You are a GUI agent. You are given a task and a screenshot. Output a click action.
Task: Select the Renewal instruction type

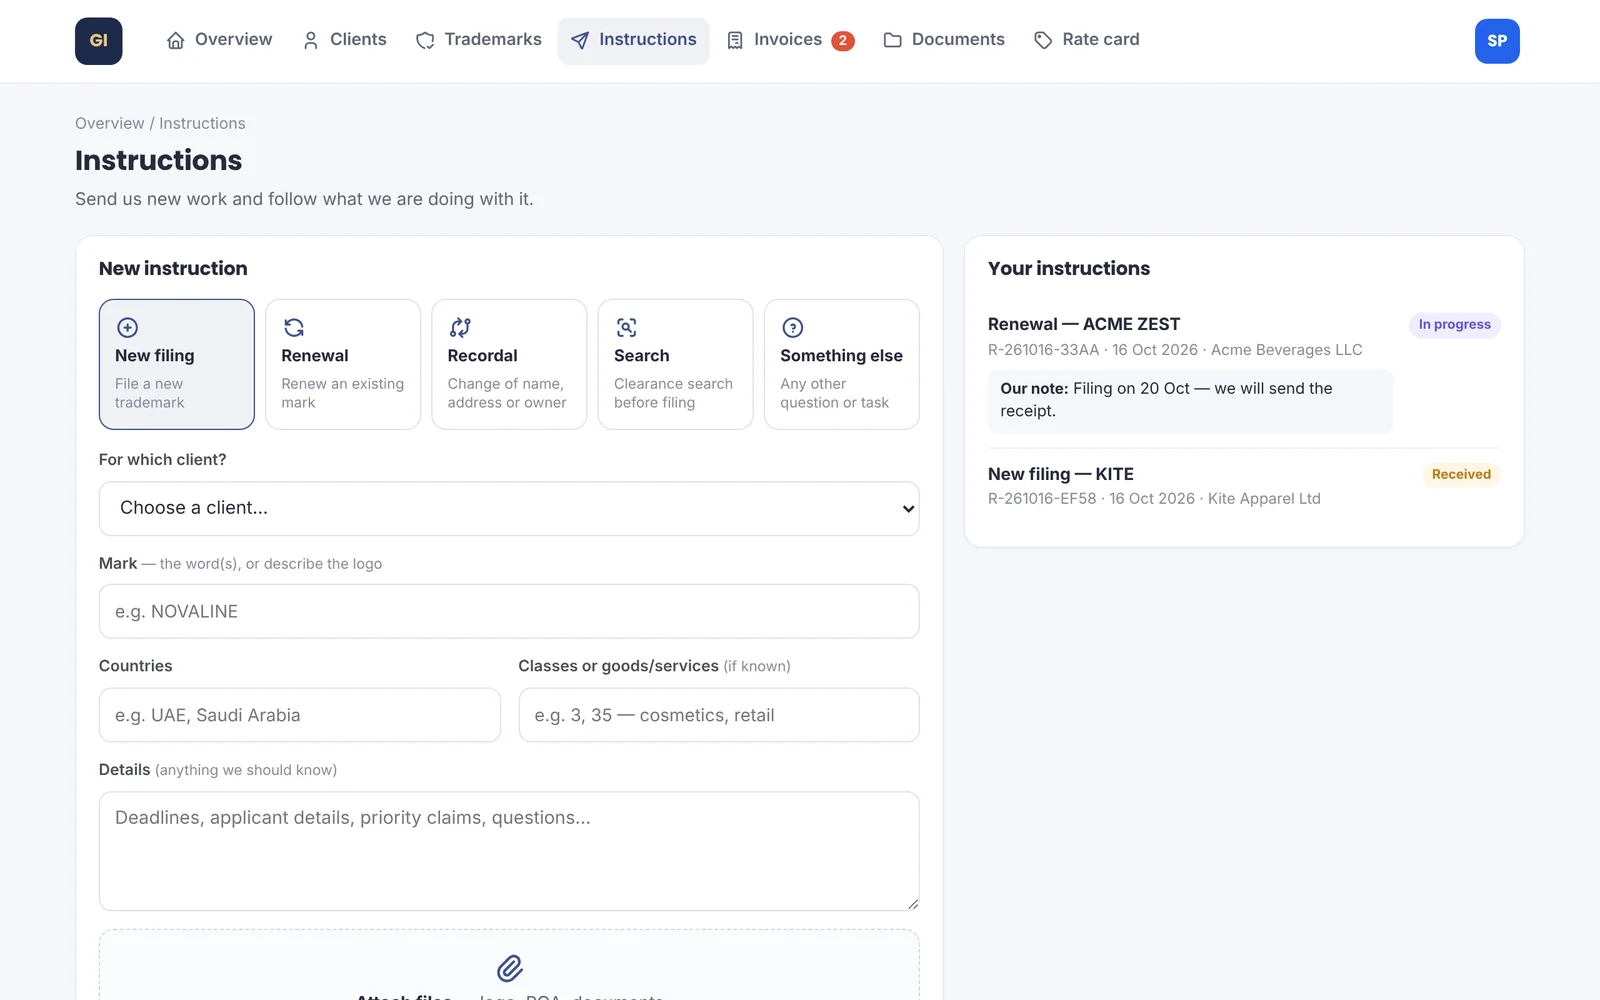(343, 364)
